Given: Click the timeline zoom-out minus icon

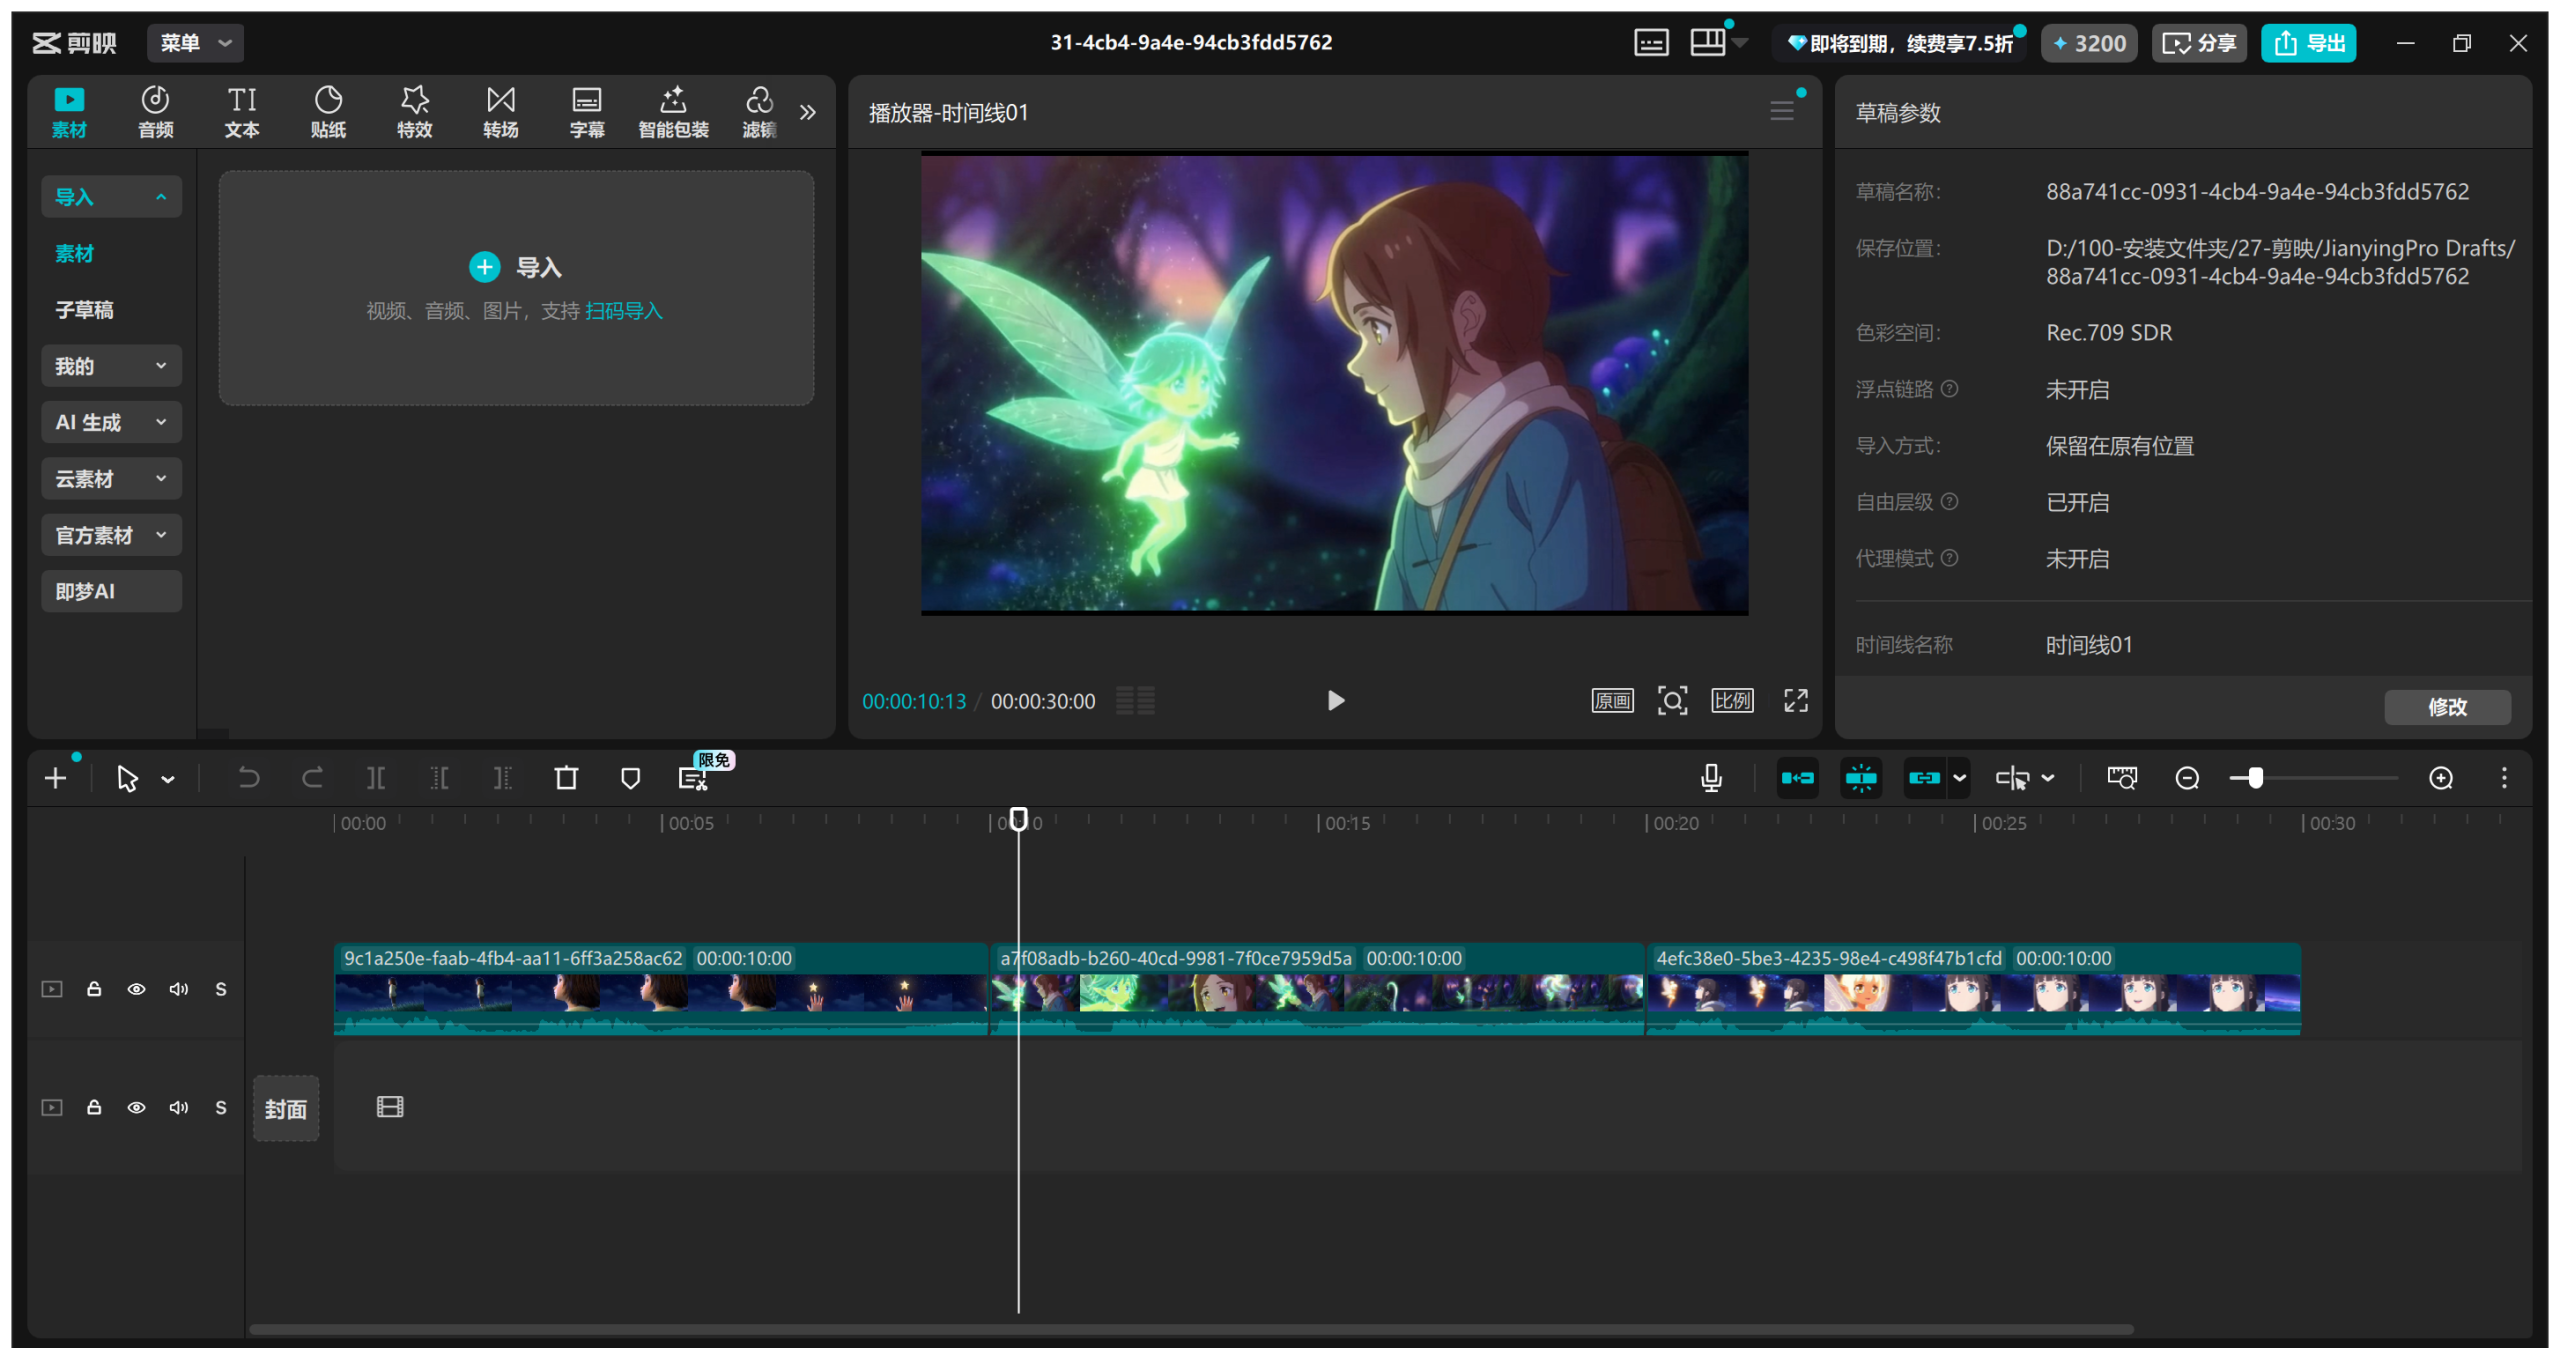Looking at the screenshot, I should [x=2187, y=778].
